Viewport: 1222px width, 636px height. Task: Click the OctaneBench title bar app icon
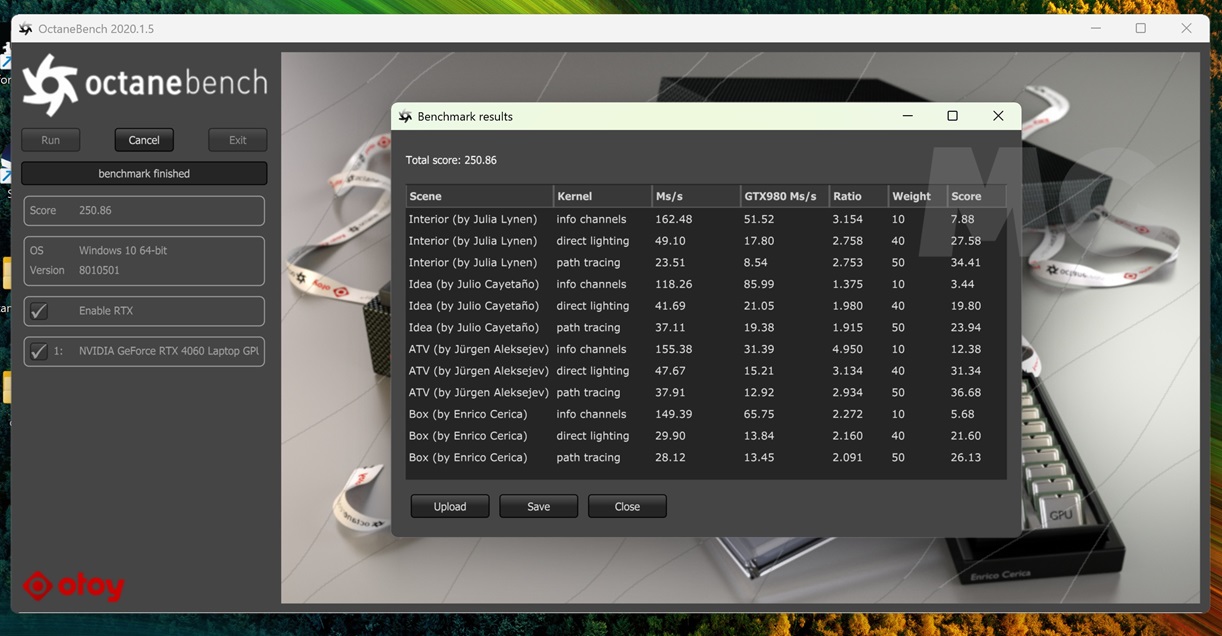(x=26, y=29)
